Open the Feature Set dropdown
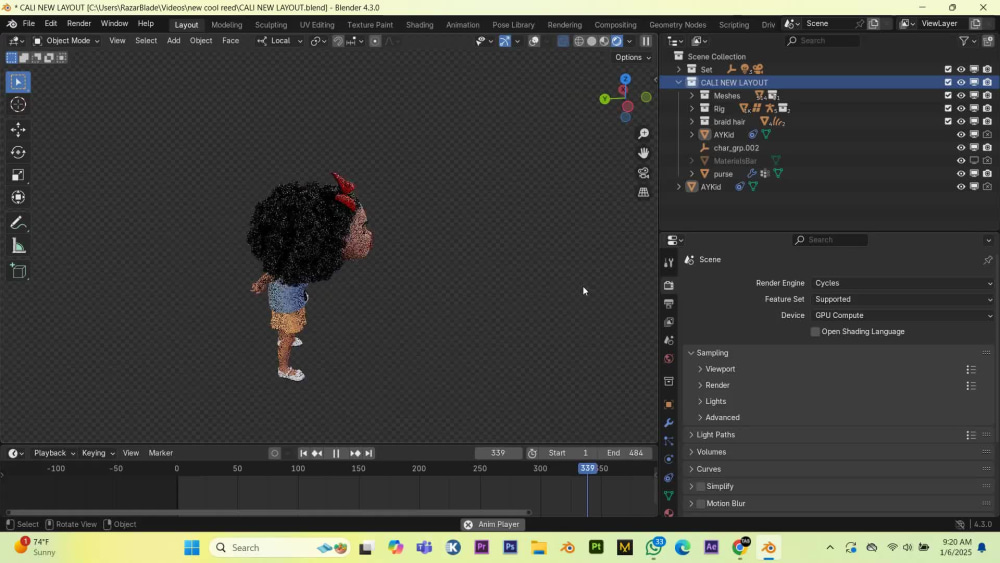The width and height of the screenshot is (1000, 563). click(903, 299)
